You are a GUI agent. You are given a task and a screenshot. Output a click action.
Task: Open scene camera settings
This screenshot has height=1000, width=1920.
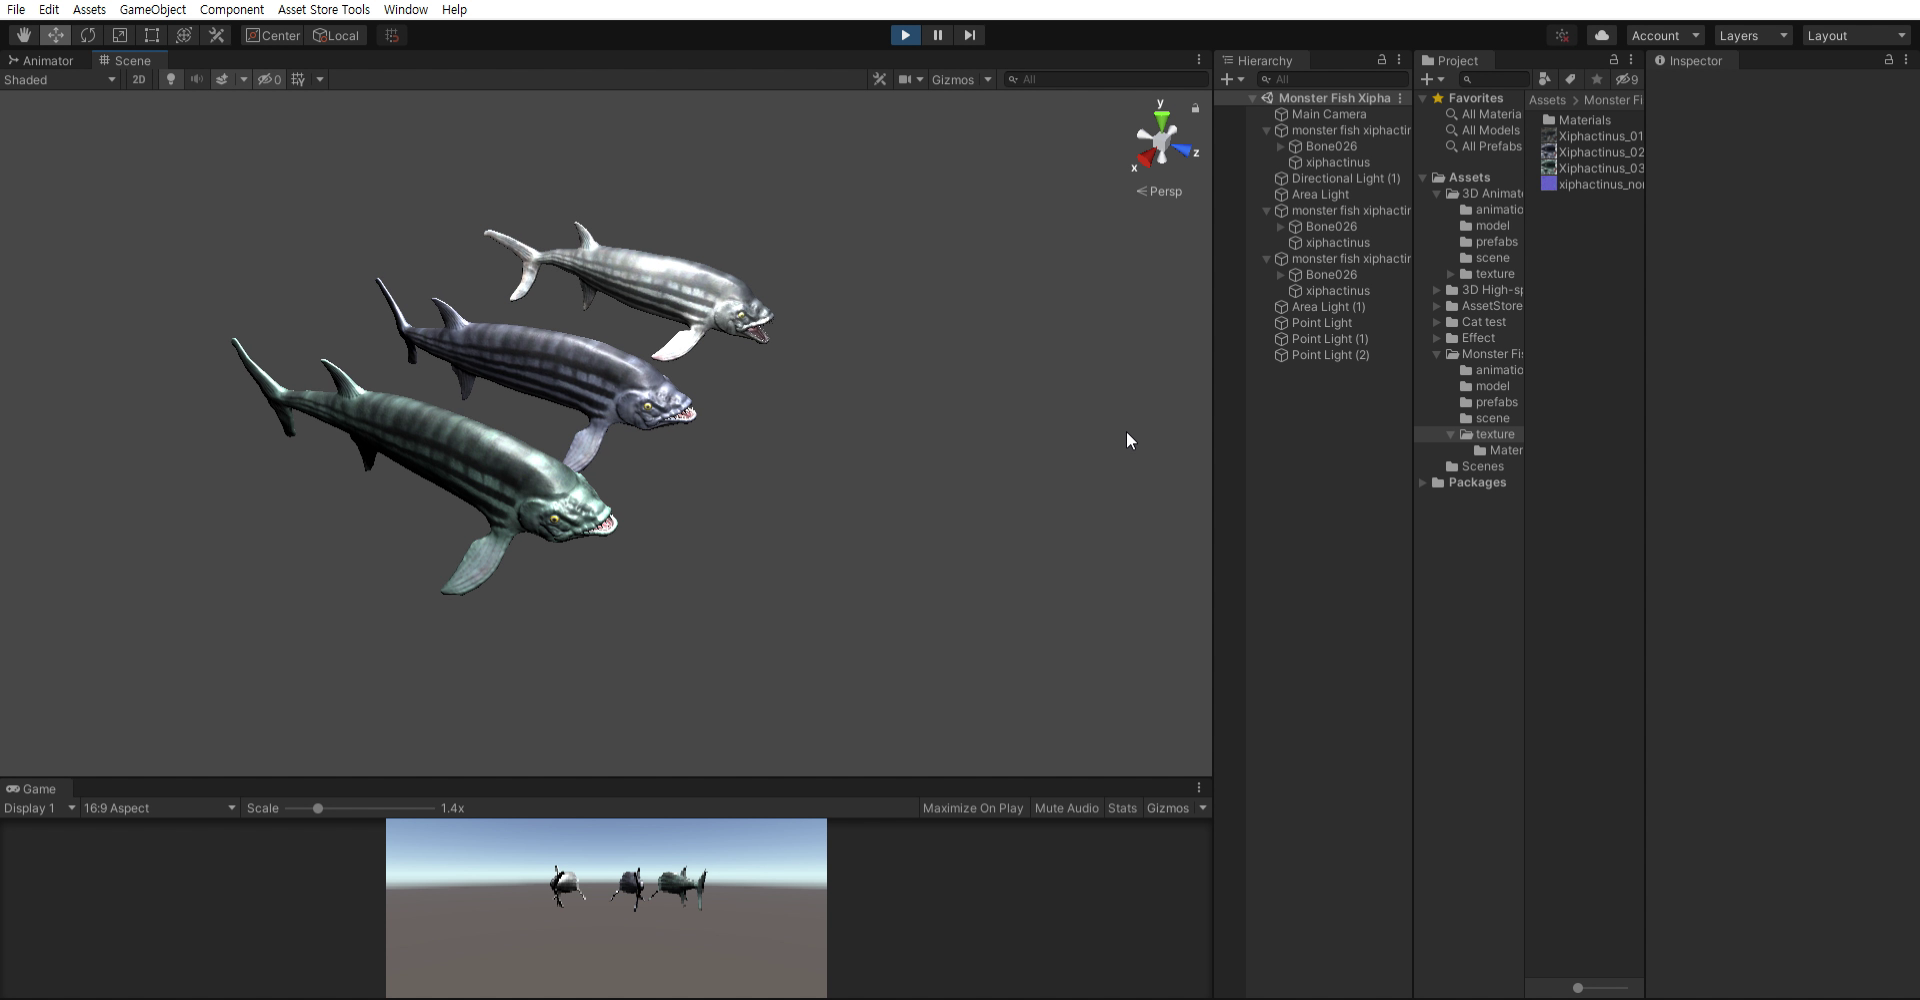910,79
